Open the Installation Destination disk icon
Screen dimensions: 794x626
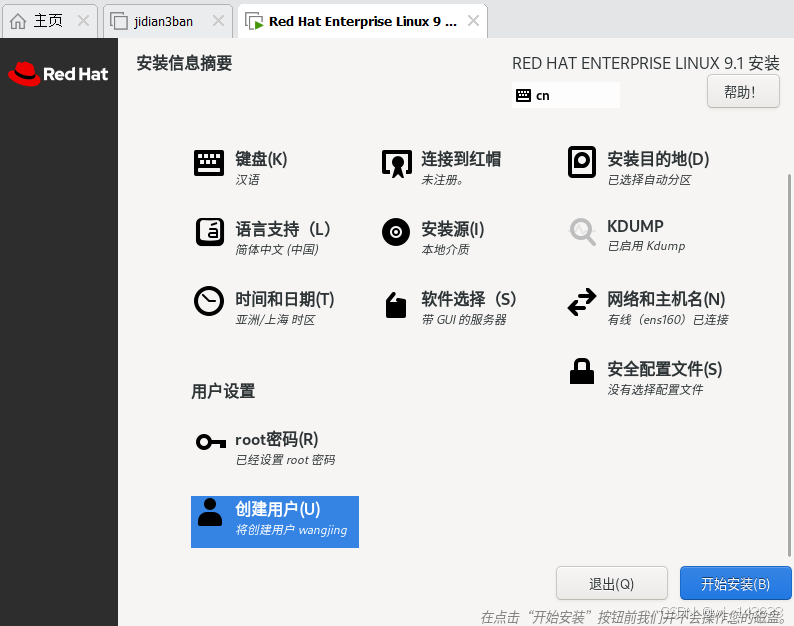point(582,162)
